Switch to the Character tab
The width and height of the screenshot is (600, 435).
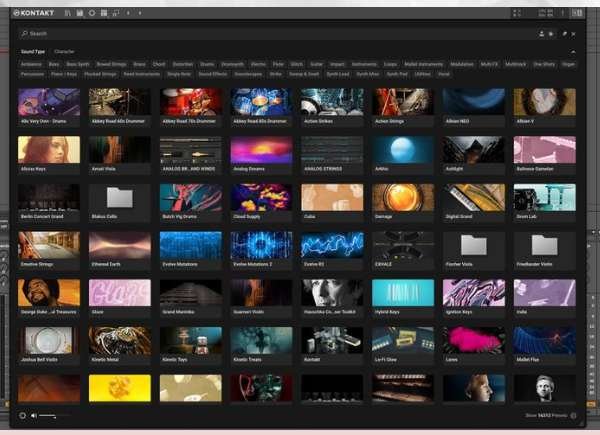tap(64, 51)
